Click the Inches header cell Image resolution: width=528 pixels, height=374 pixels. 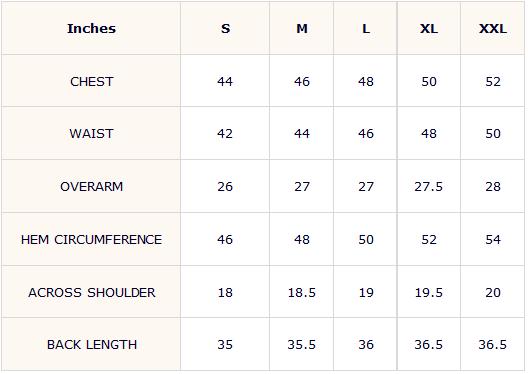click(x=91, y=29)
